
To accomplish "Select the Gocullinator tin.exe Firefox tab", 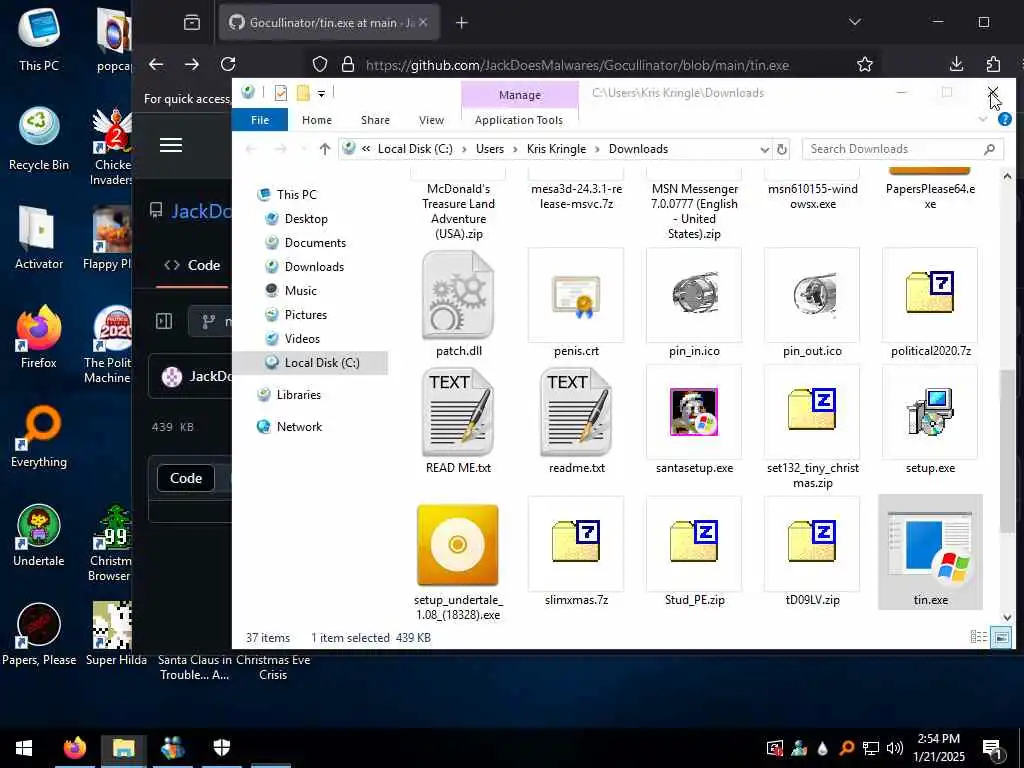I will coord(328,23).
